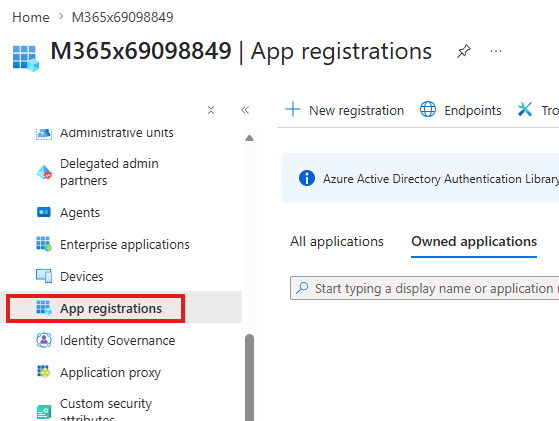The width and height of the screenshot is (559, 421).
Task: Clear the sidebar search with X icon
Action: pyautogui.click(x=211, y=110)
